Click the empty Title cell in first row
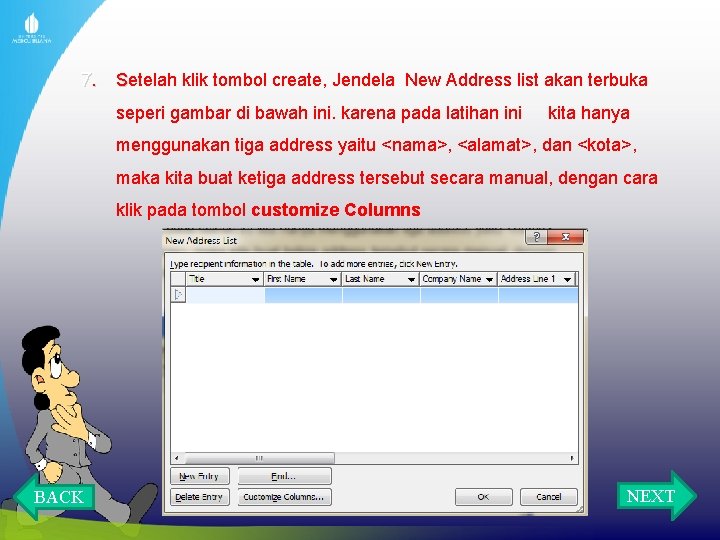Viewport: 720px width, 540px height. [x=225, y=295]
